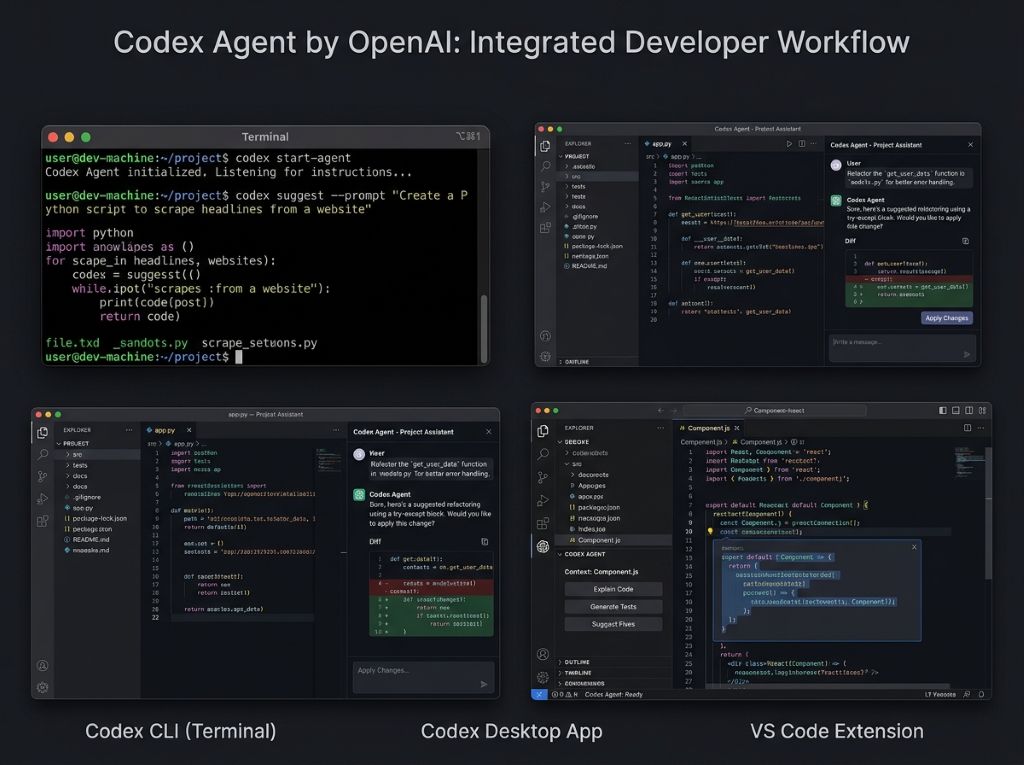Open Extensions in the Component.js window activity bar
Viewport: 1024px width, 765px height.
543,524
